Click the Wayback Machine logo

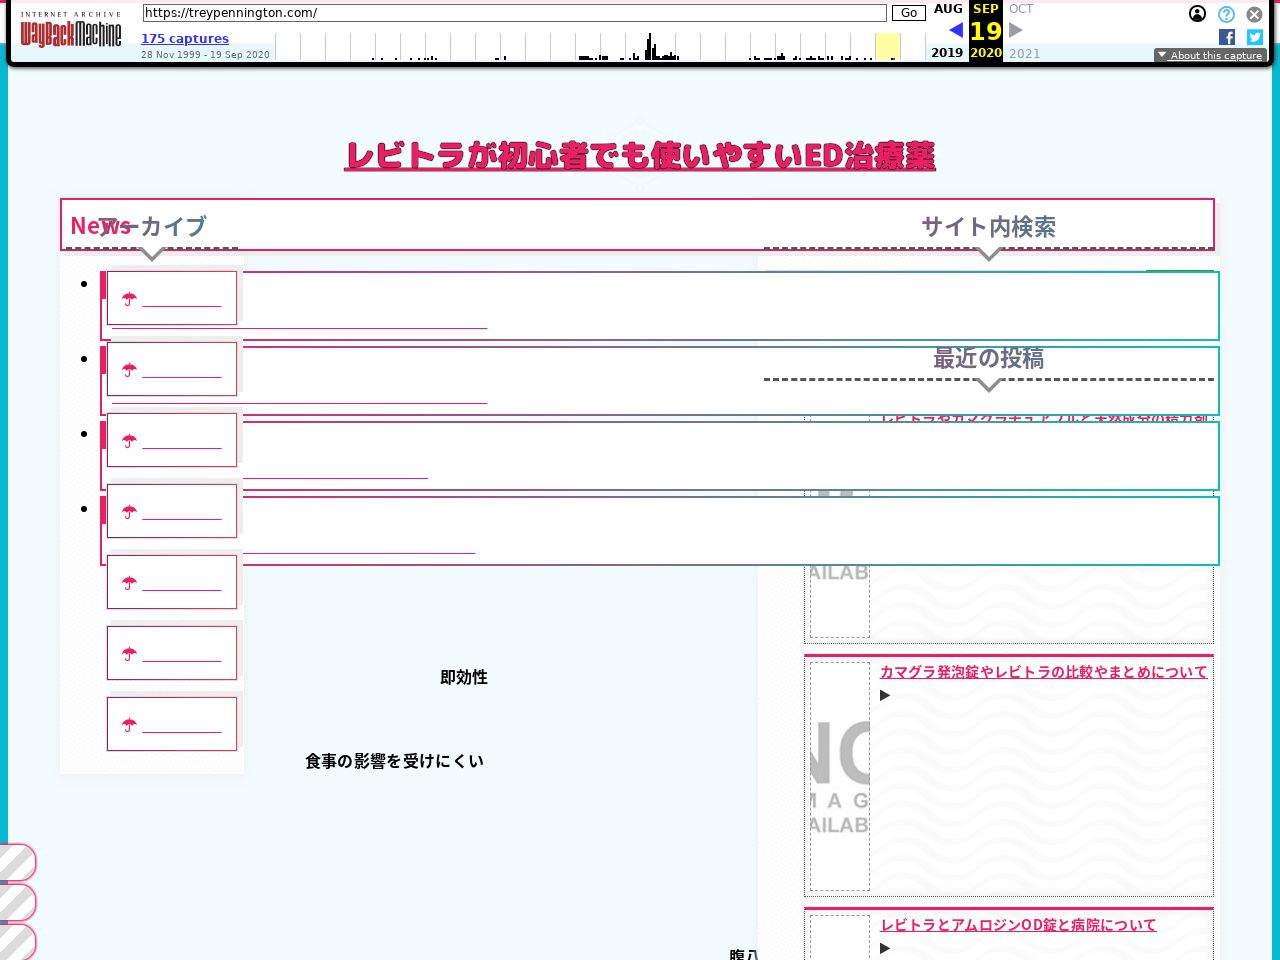click(70, 32)
